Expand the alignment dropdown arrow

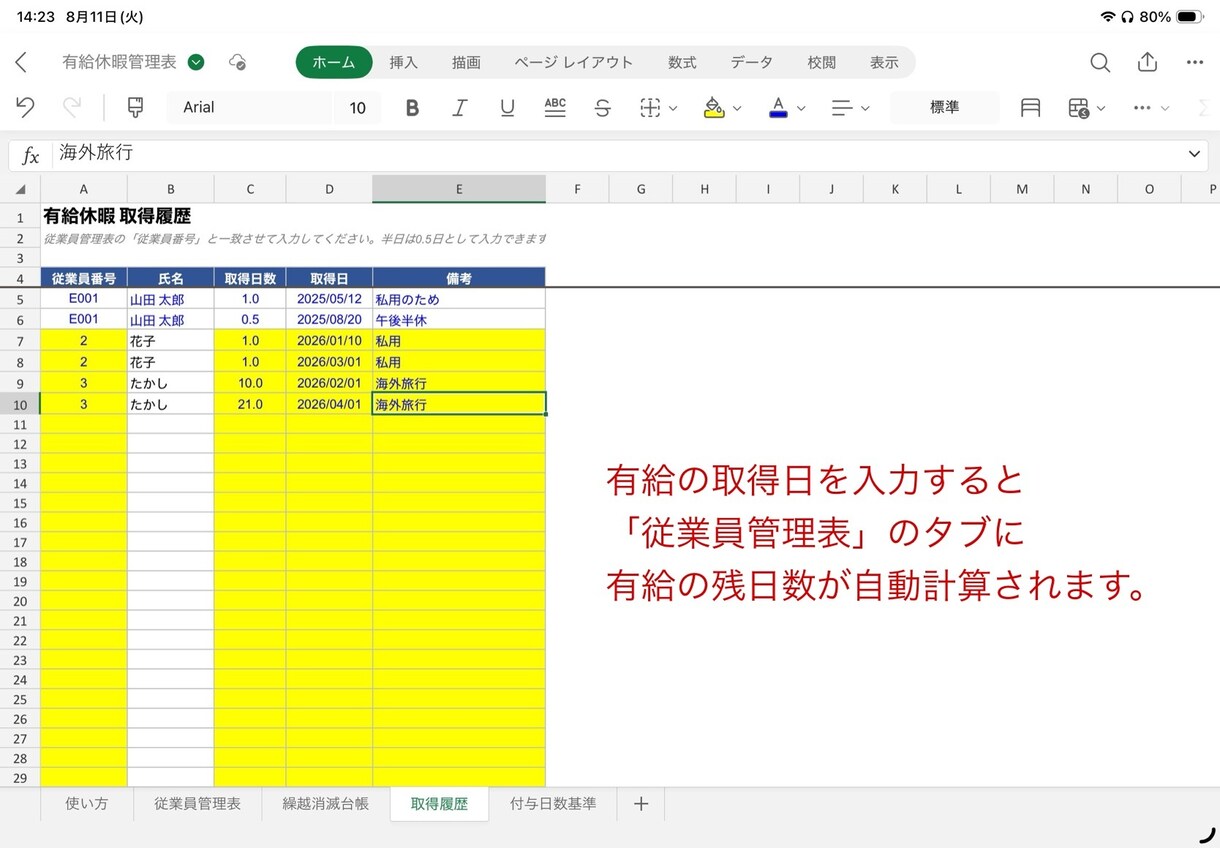coord(865,108)
